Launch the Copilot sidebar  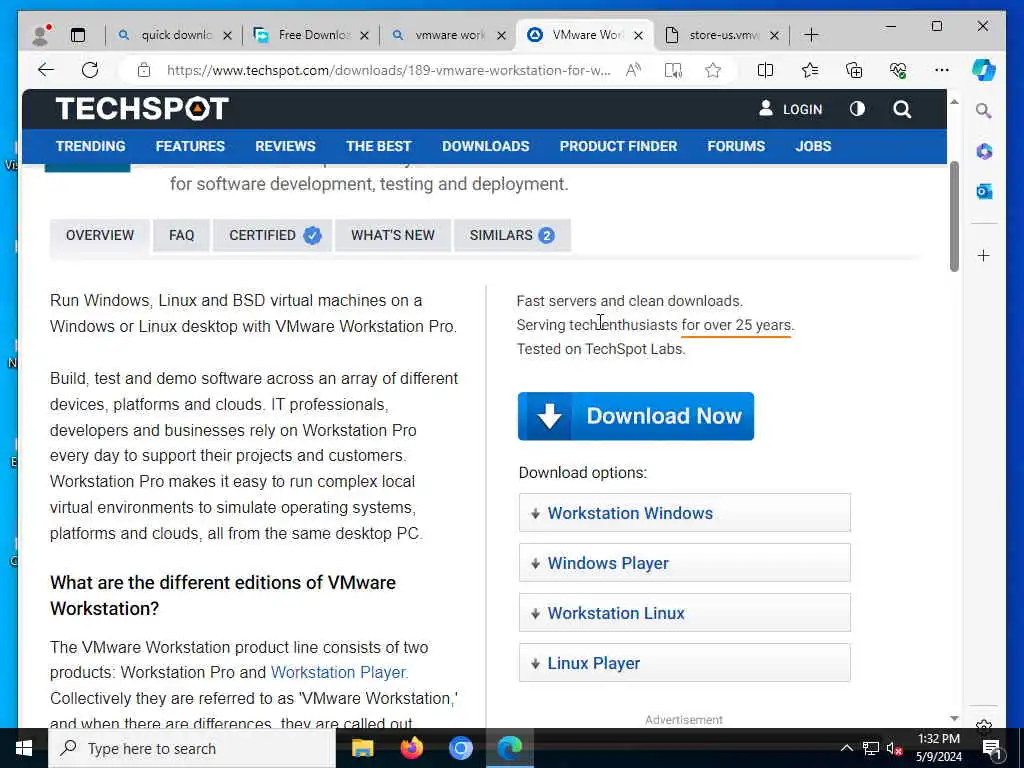click(x=984, y=70)
